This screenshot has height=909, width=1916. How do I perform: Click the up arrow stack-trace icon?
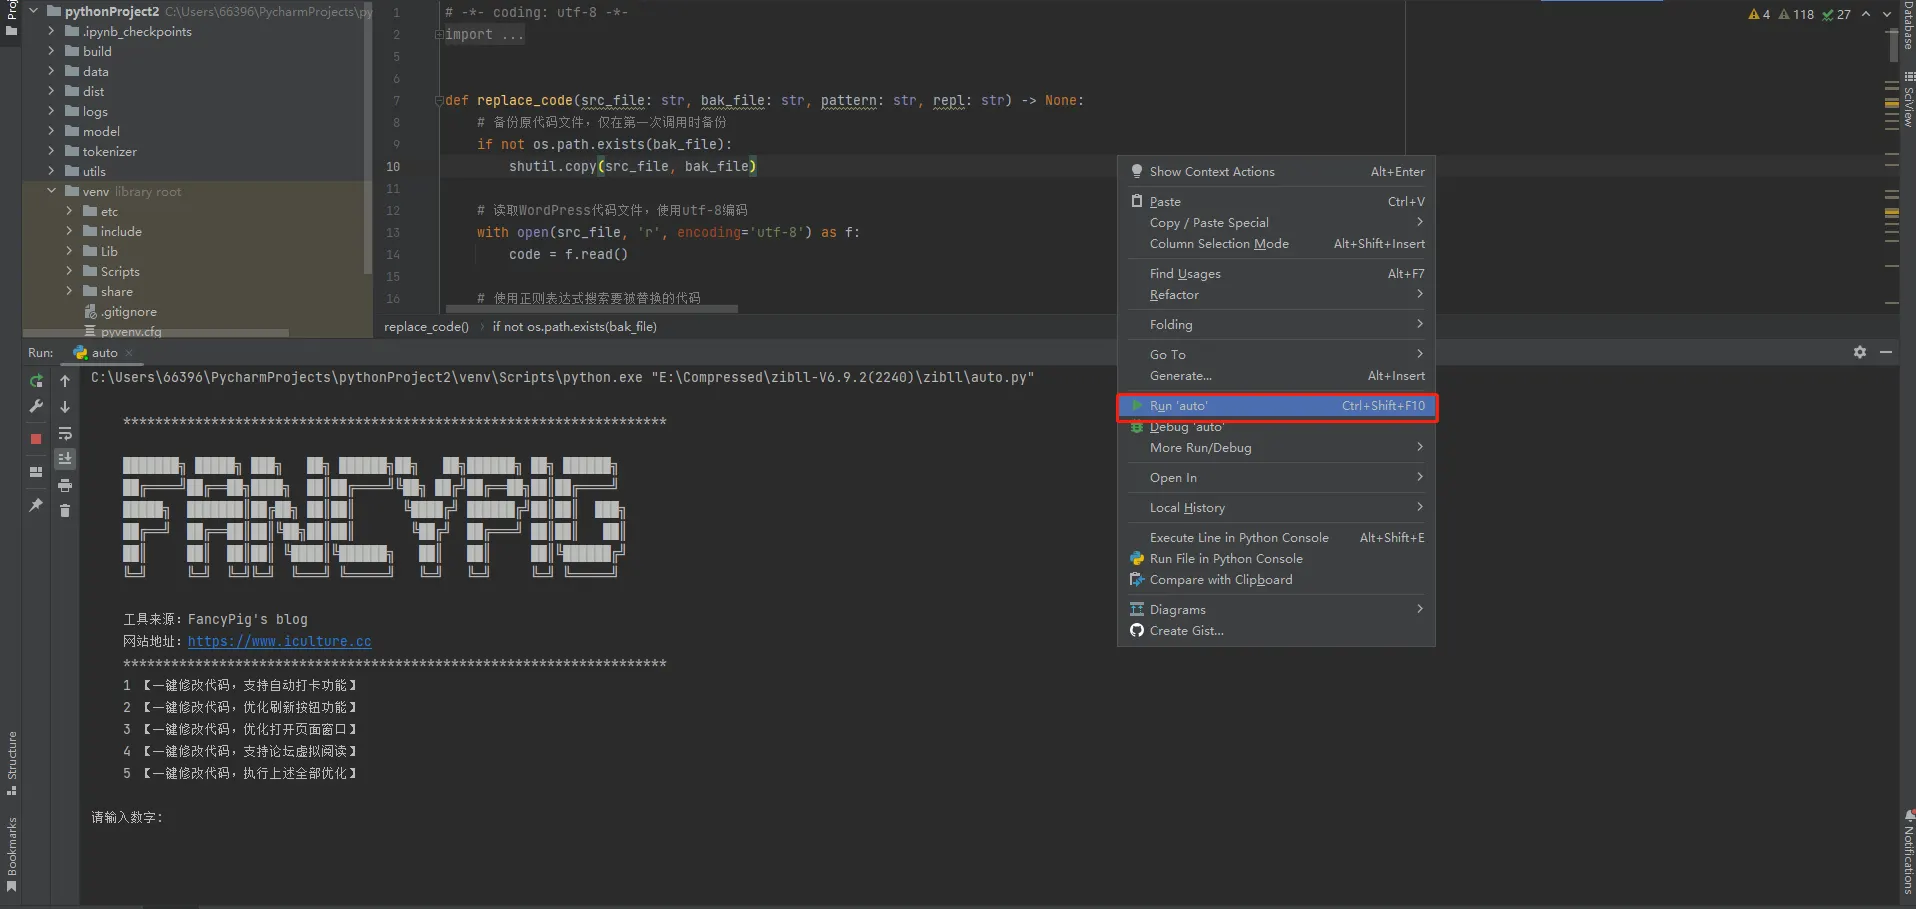coord(65,381)
